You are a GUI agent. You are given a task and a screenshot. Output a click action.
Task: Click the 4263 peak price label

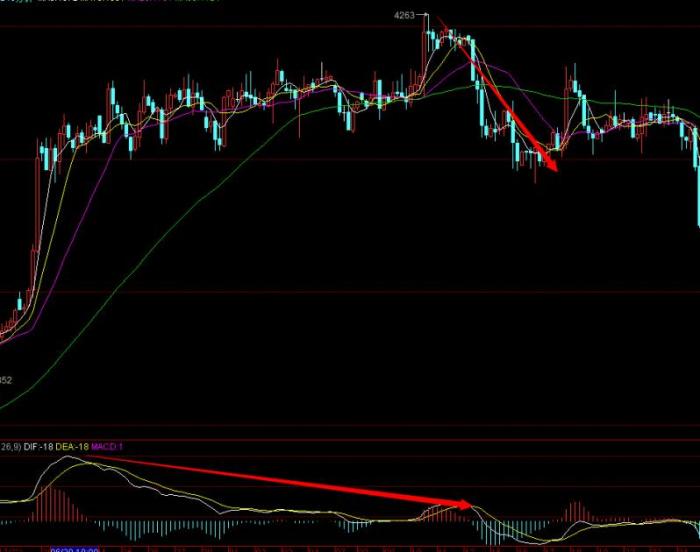404,16
